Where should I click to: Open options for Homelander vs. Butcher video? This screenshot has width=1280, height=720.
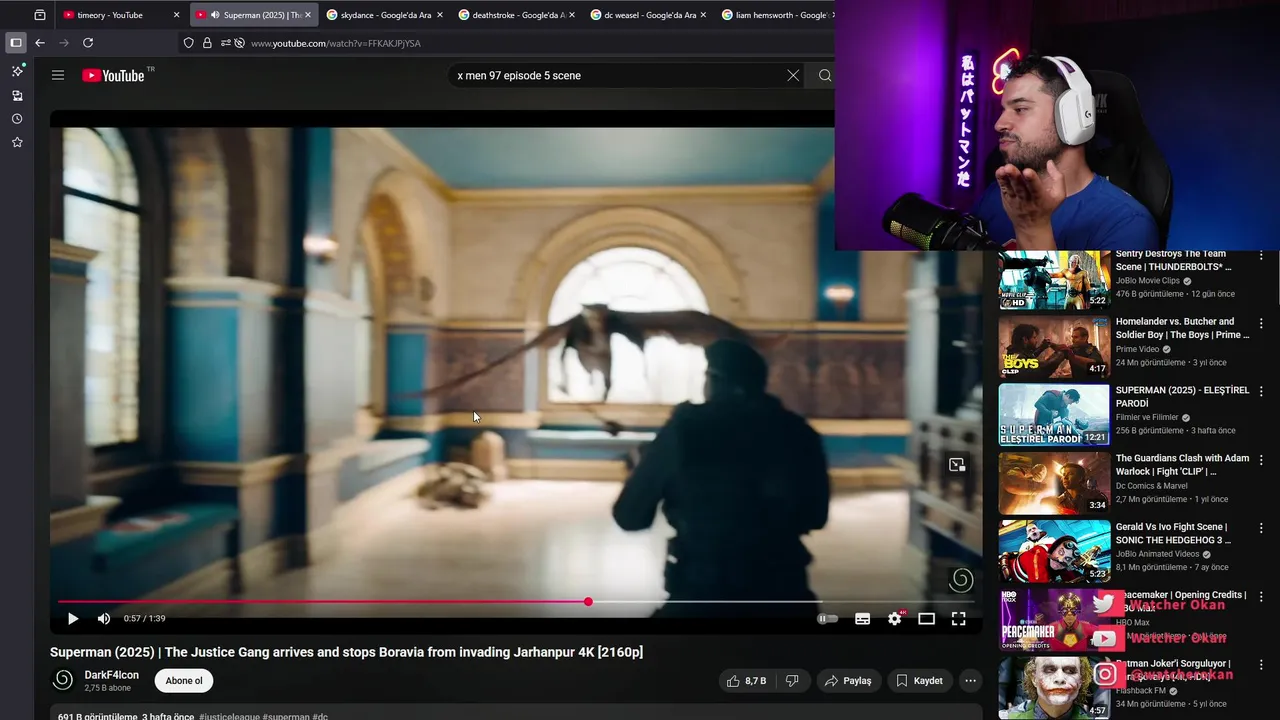(1261, 323)
